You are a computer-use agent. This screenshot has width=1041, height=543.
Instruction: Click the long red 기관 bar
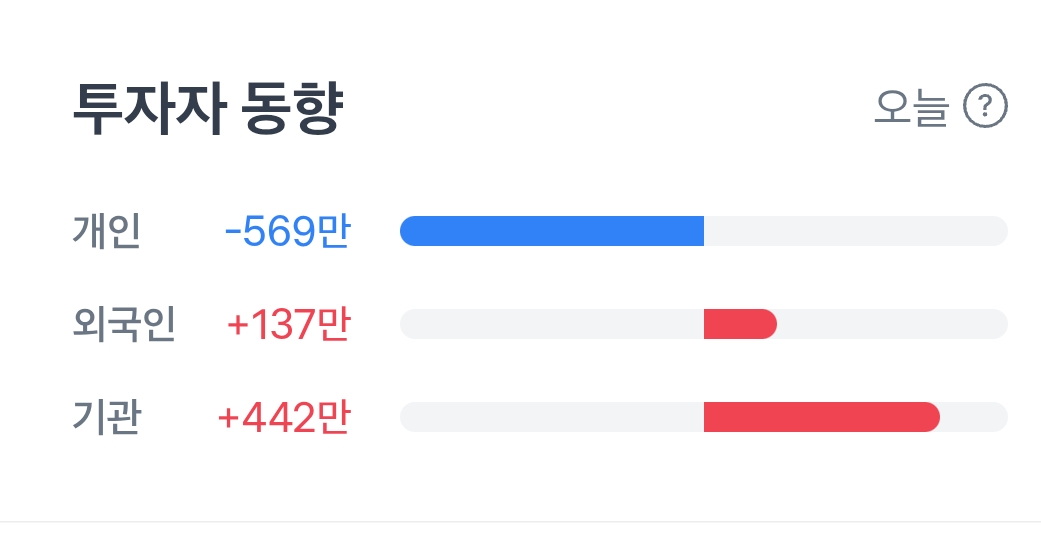point(822,417)
